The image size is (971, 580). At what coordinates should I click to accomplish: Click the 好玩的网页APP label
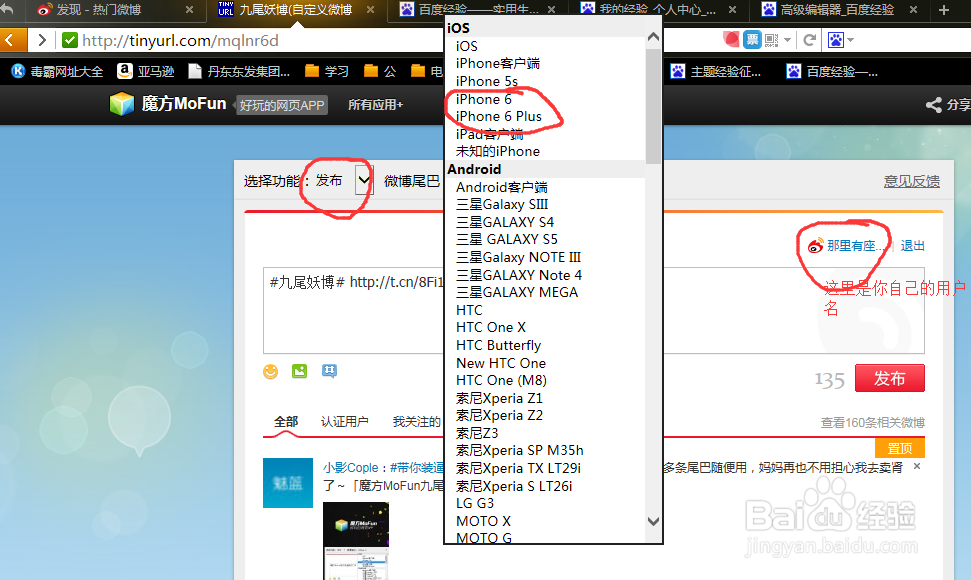(282, 105)
